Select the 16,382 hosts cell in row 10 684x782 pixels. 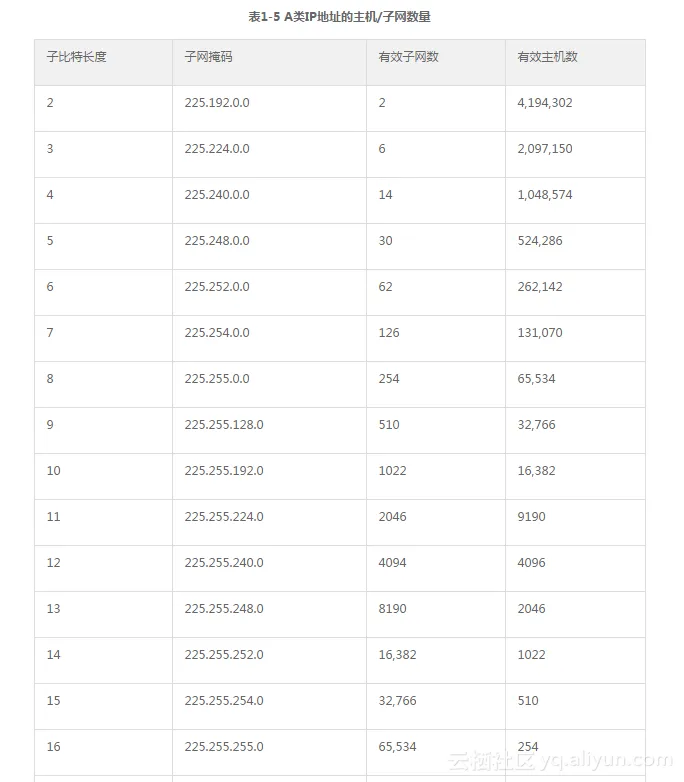click(536, 471)
